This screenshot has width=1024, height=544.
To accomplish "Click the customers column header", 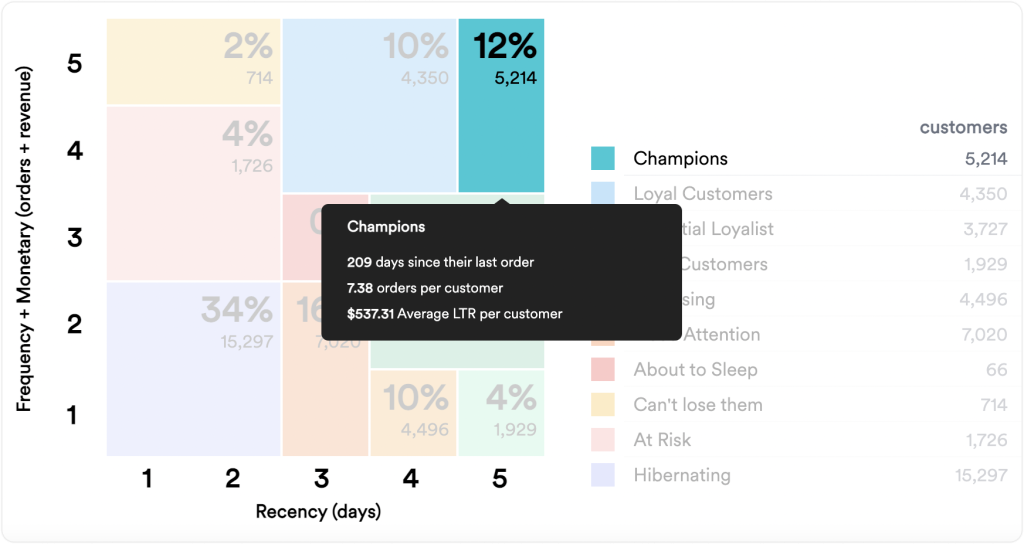I will [x=963, y=127].
